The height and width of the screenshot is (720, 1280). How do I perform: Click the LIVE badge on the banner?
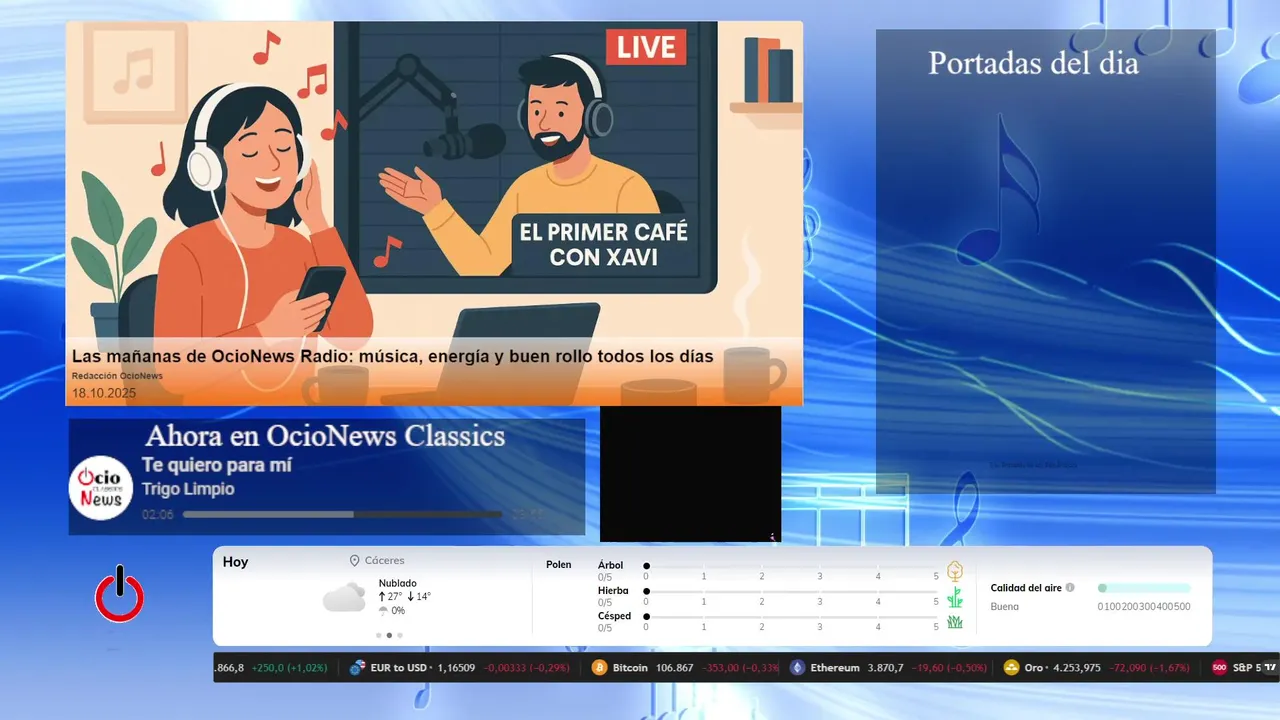[x=646, y=46]
